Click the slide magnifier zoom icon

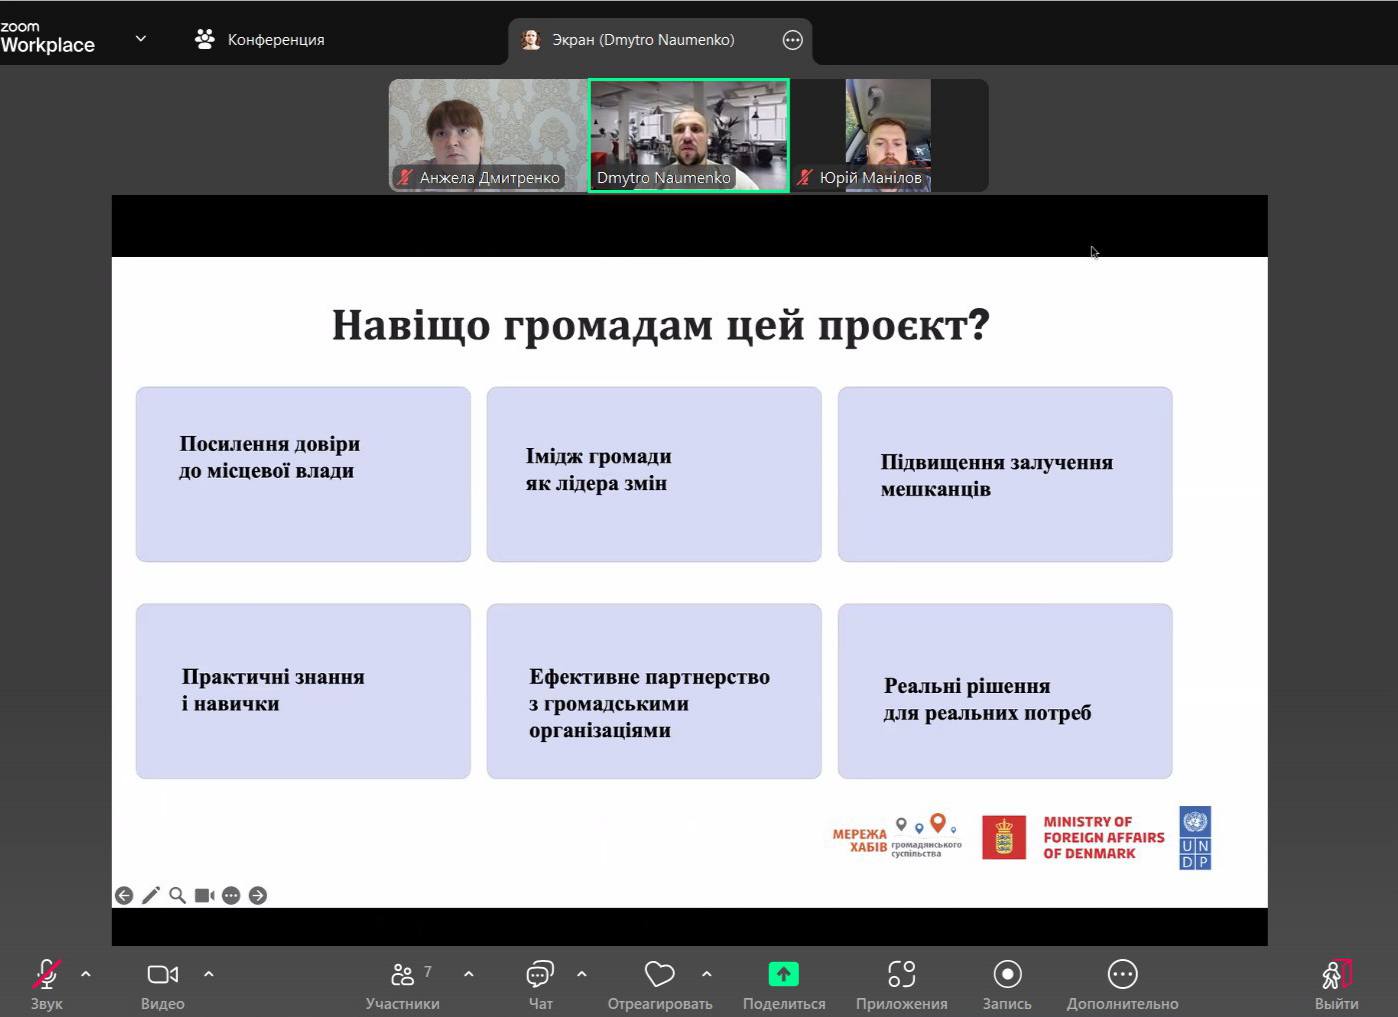[177, 895]
